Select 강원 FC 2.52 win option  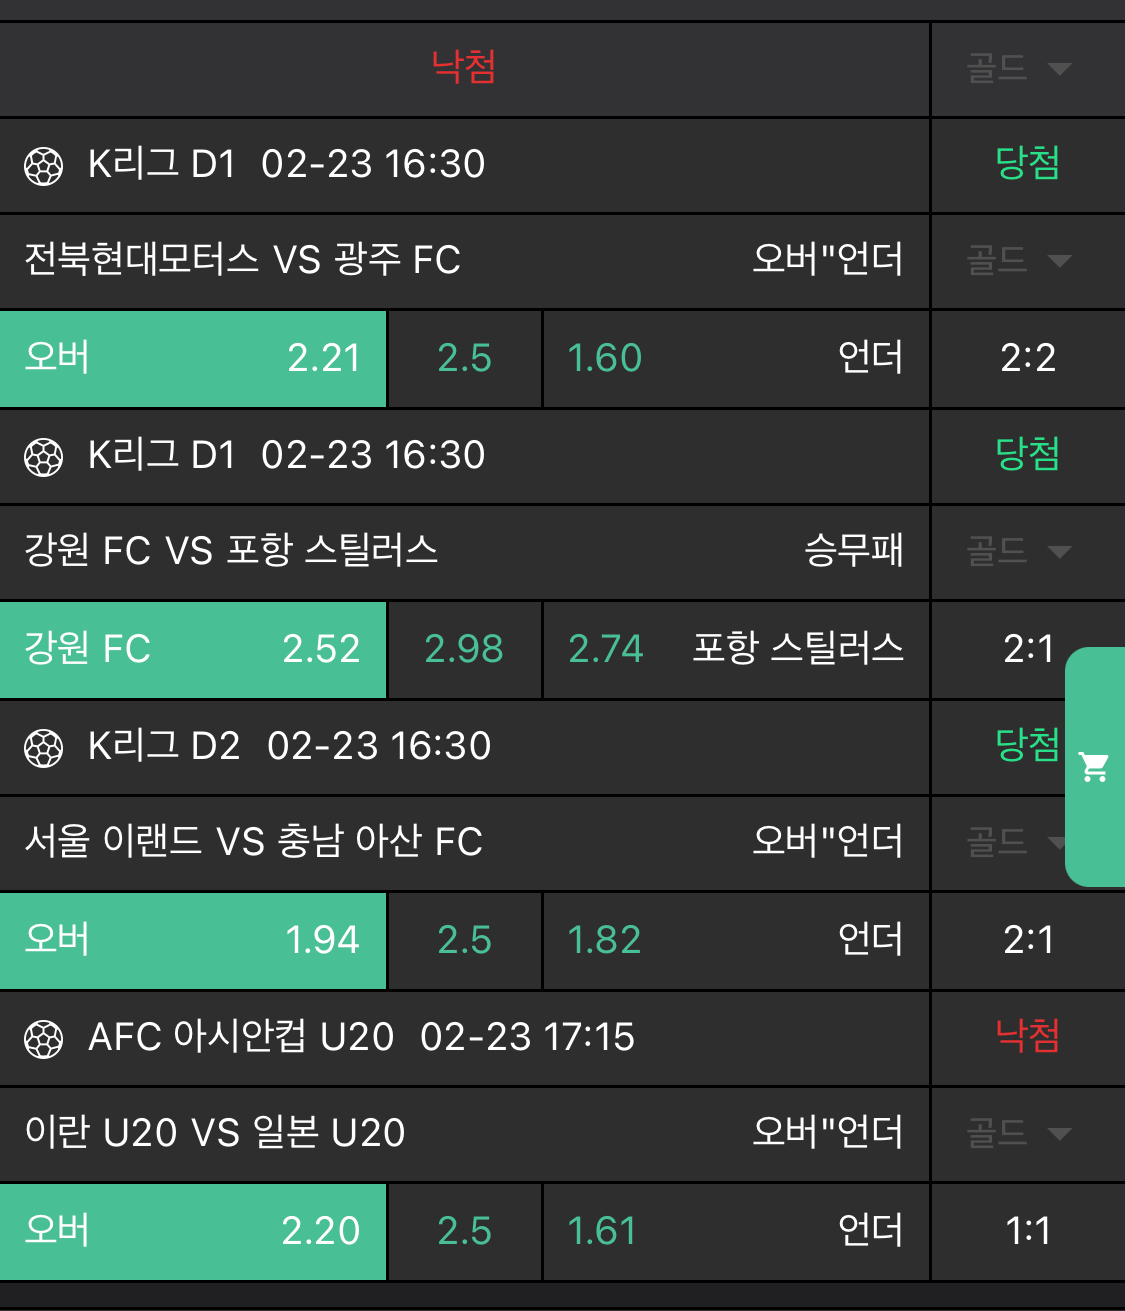point(193,649)
